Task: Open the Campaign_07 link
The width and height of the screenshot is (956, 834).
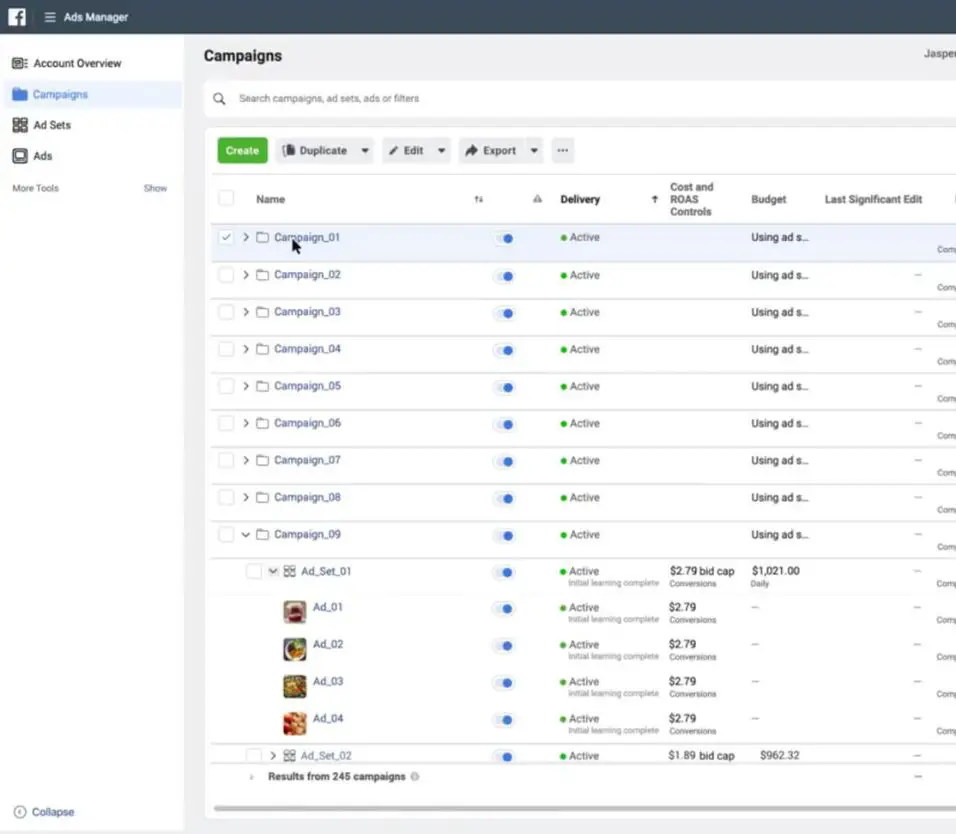Action: point(307,460)
